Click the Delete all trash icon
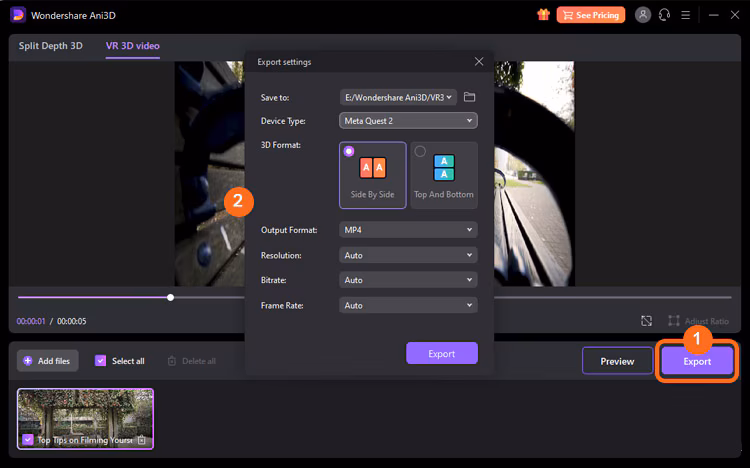This screenshot has width=750, height=468. (x=172, y=361)
